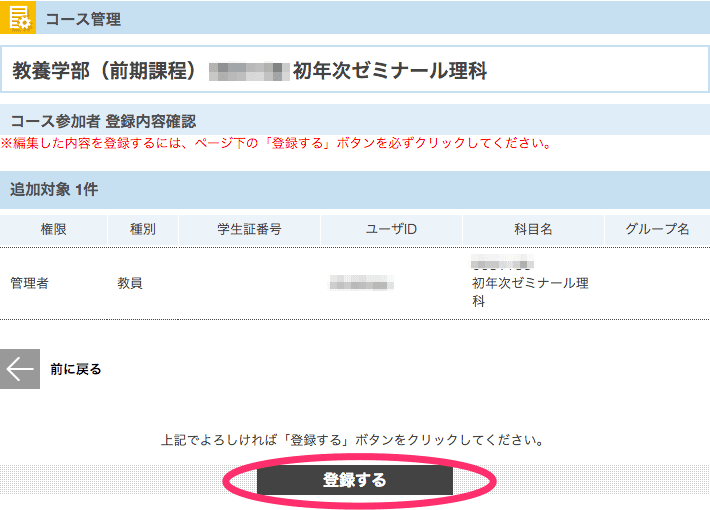Click the ユーザID column header
The width and height of the screenshot is (710, 510).
click(391, 229)
